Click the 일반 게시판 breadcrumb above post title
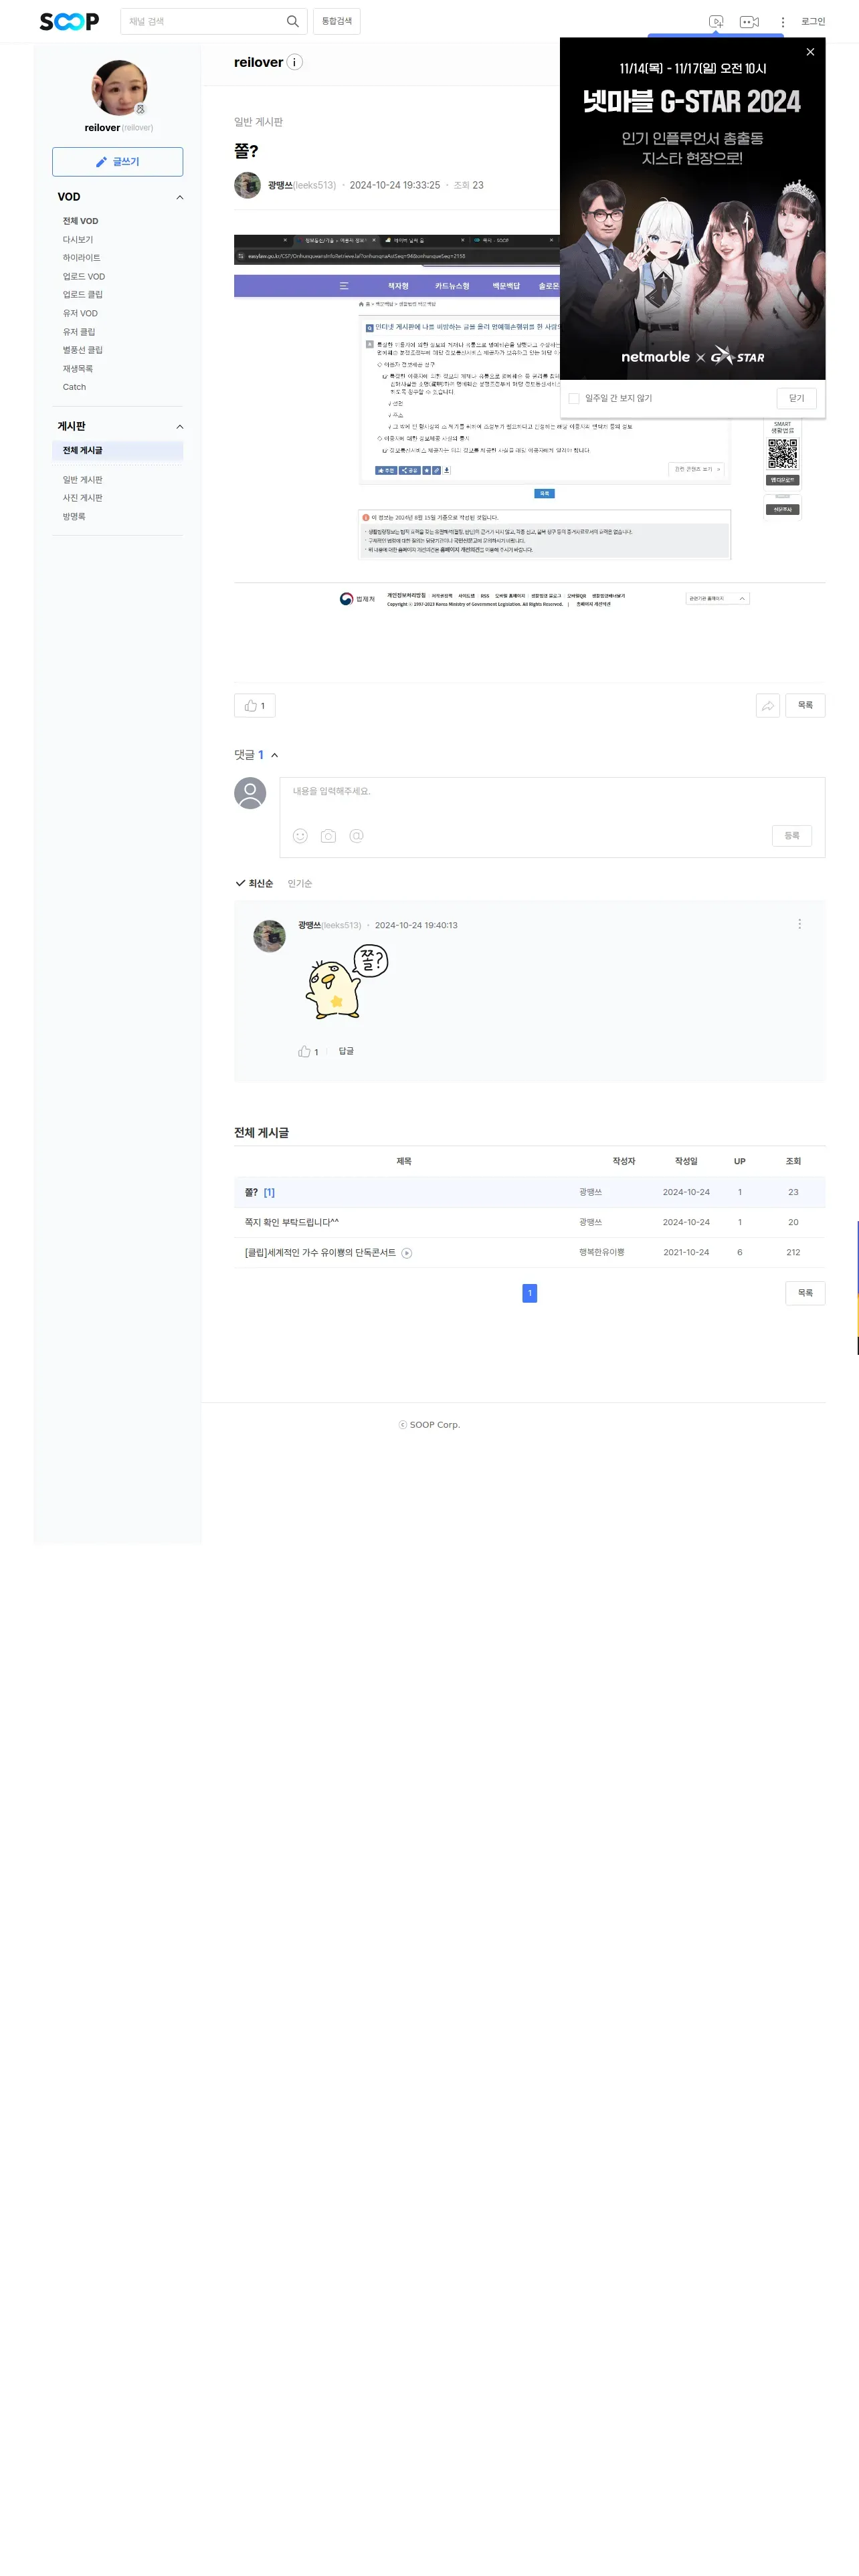Screen dimensions: 859x2576 258,122
